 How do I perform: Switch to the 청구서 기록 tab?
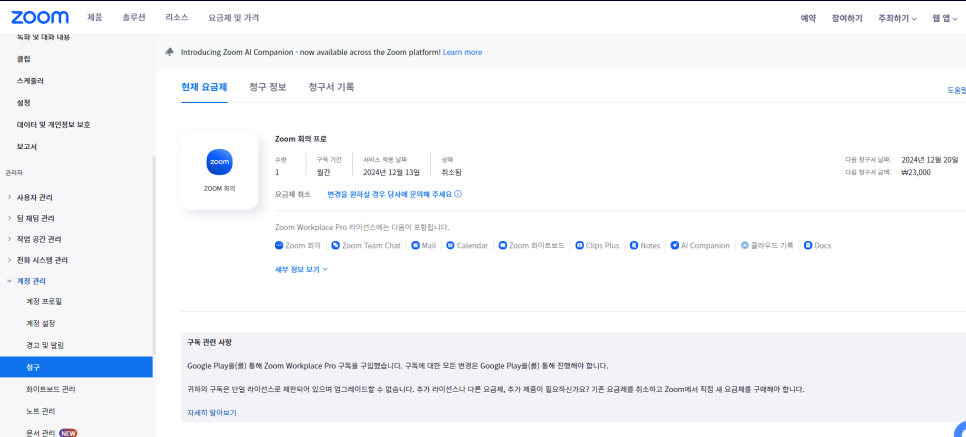(331, 87)
